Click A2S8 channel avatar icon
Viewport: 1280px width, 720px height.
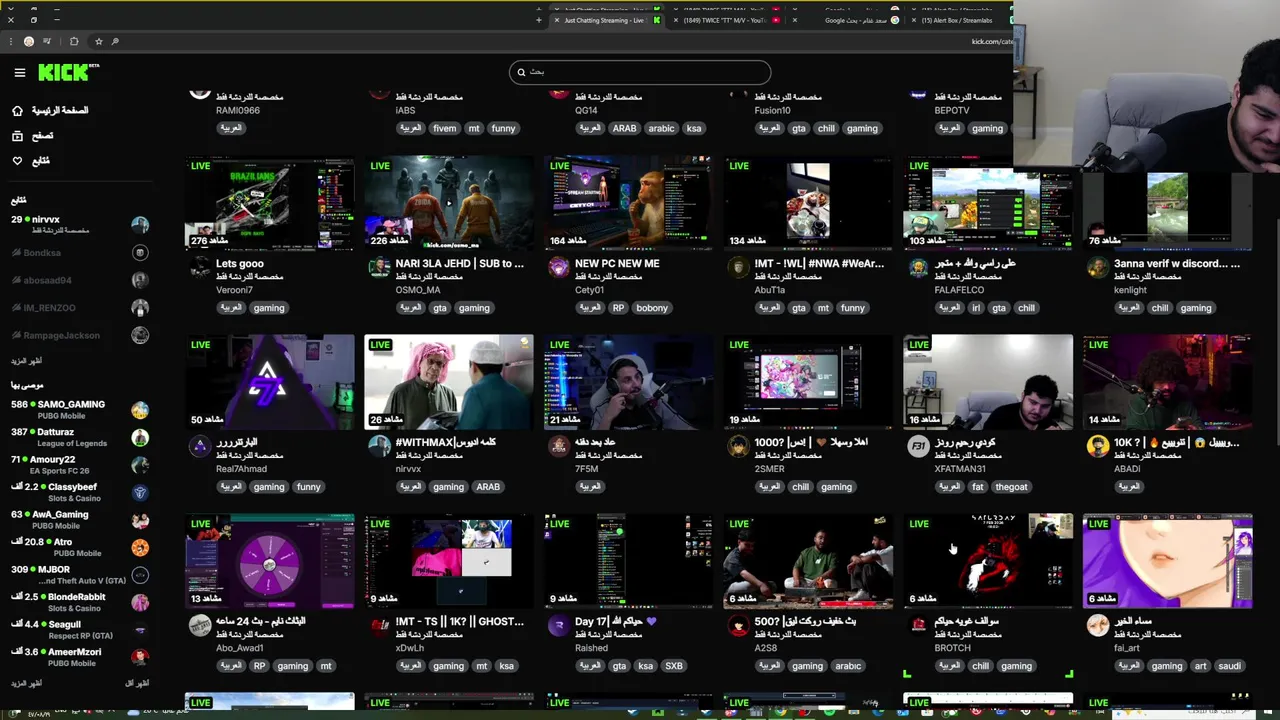(x=738, y=625)
